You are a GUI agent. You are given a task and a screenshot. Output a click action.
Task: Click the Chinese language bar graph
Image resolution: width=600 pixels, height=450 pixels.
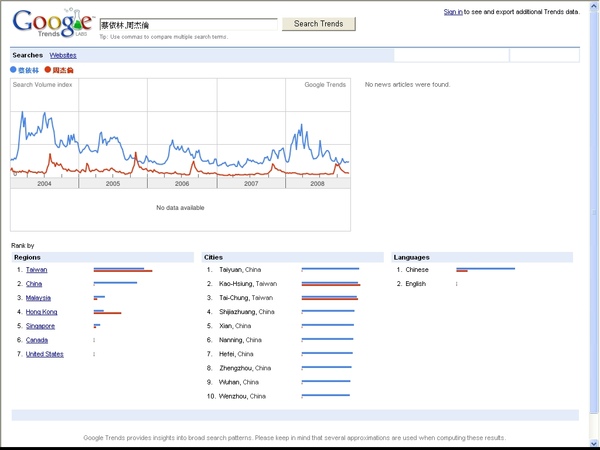[486, 270]
